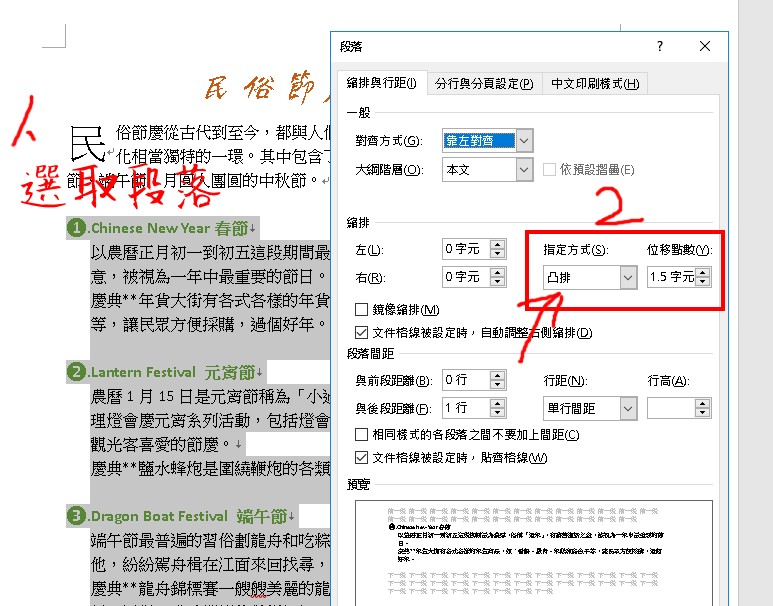Open the 大綱階層 outline level dropdown

525,170
